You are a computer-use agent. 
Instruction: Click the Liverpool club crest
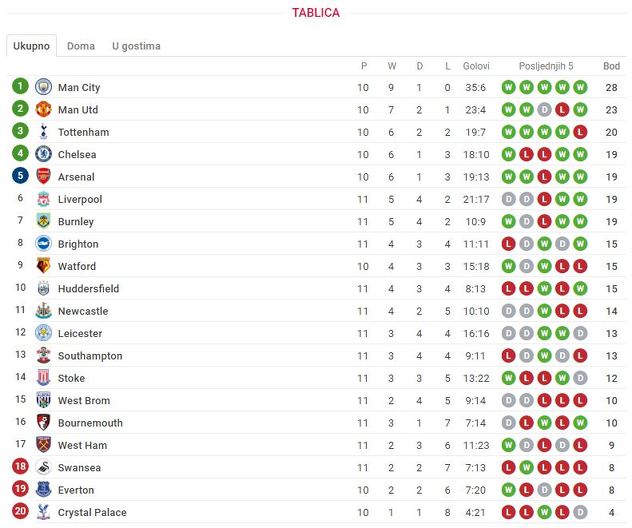[x=43, y=199]
